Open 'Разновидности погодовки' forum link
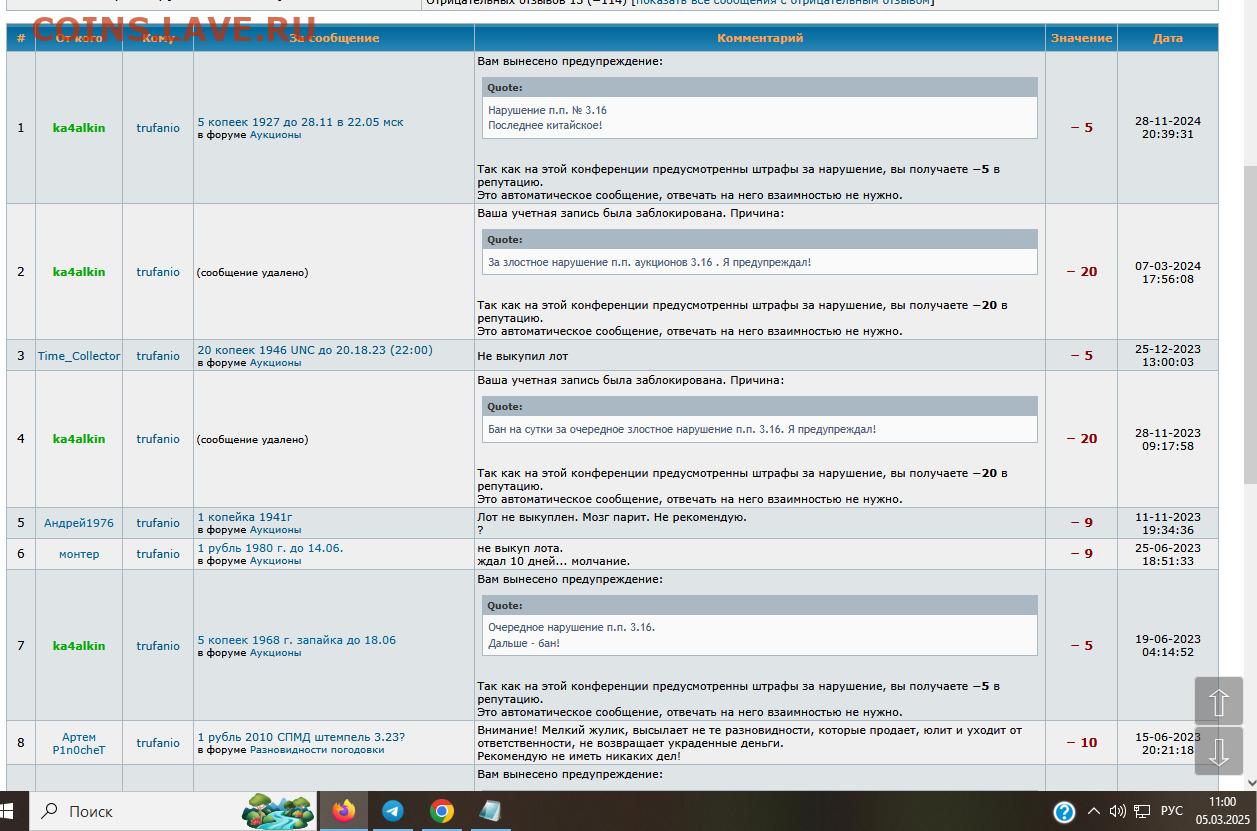Viewport: 1257px width, 831px height. coord(317,750)
